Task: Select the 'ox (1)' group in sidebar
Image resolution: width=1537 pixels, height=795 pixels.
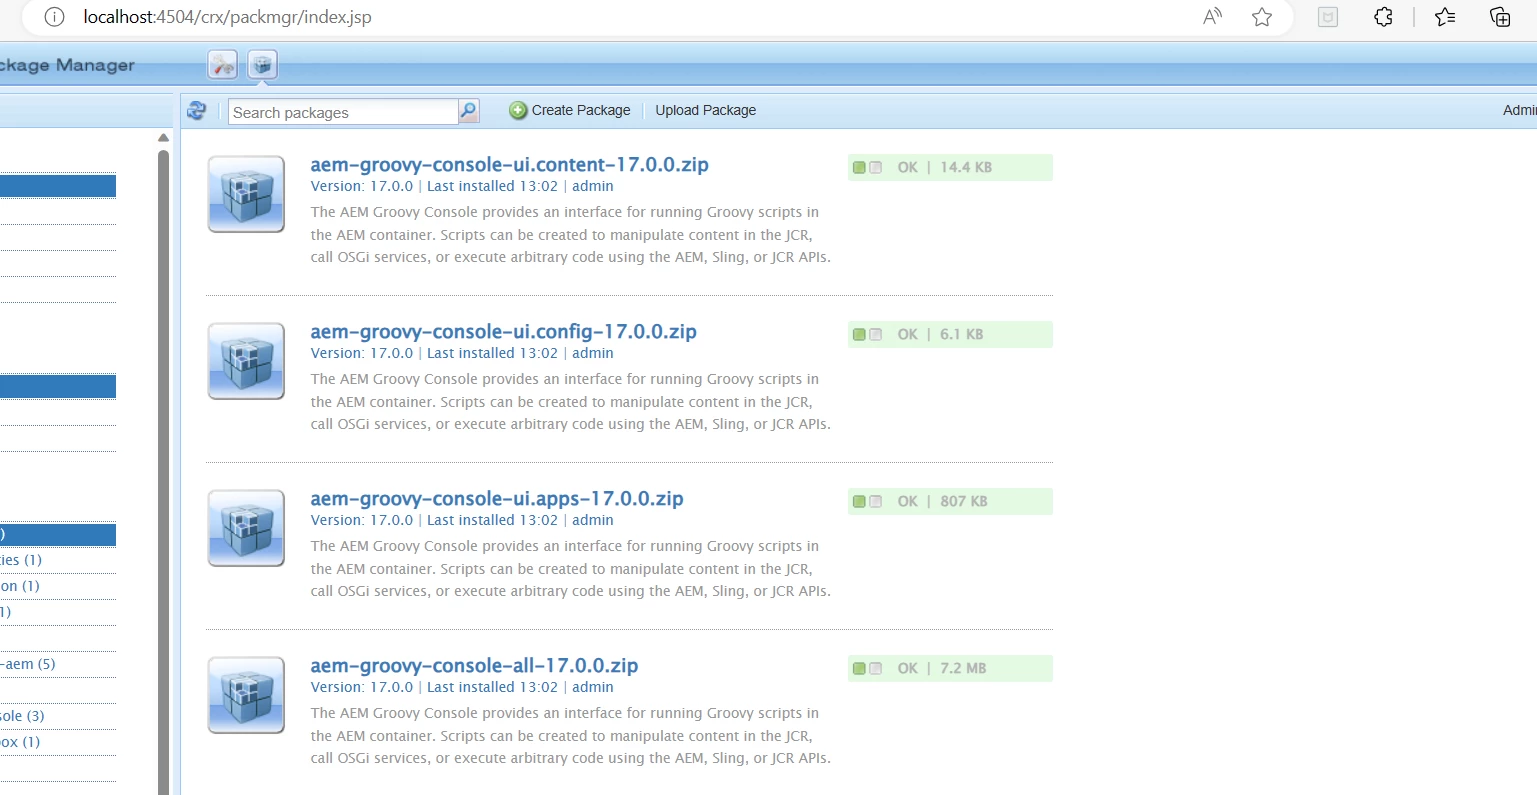Action: (x=20, y=742)
